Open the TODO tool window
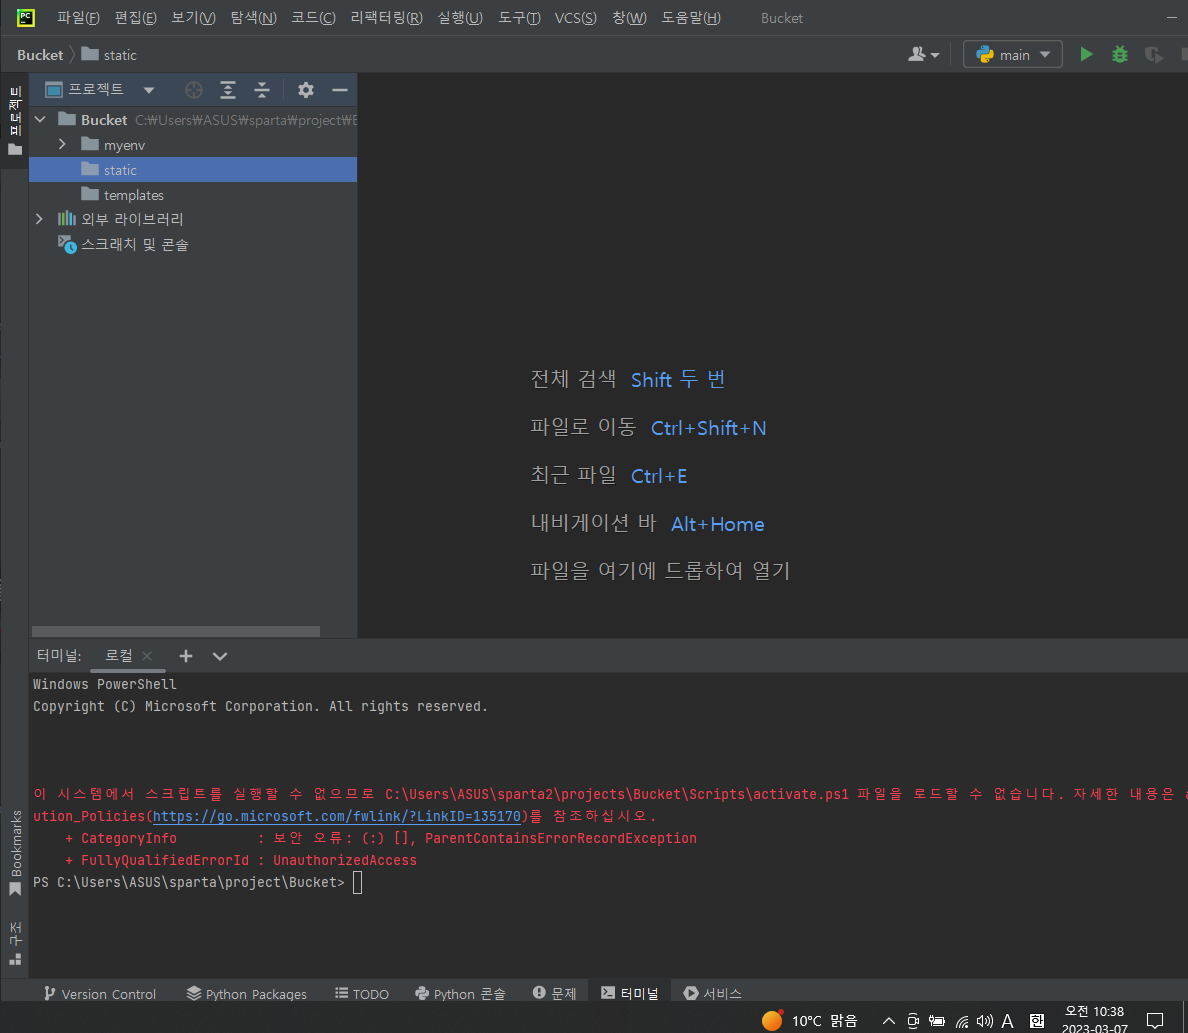Viewport: 1188px width, 1033px height. click(x=362, y=994)
